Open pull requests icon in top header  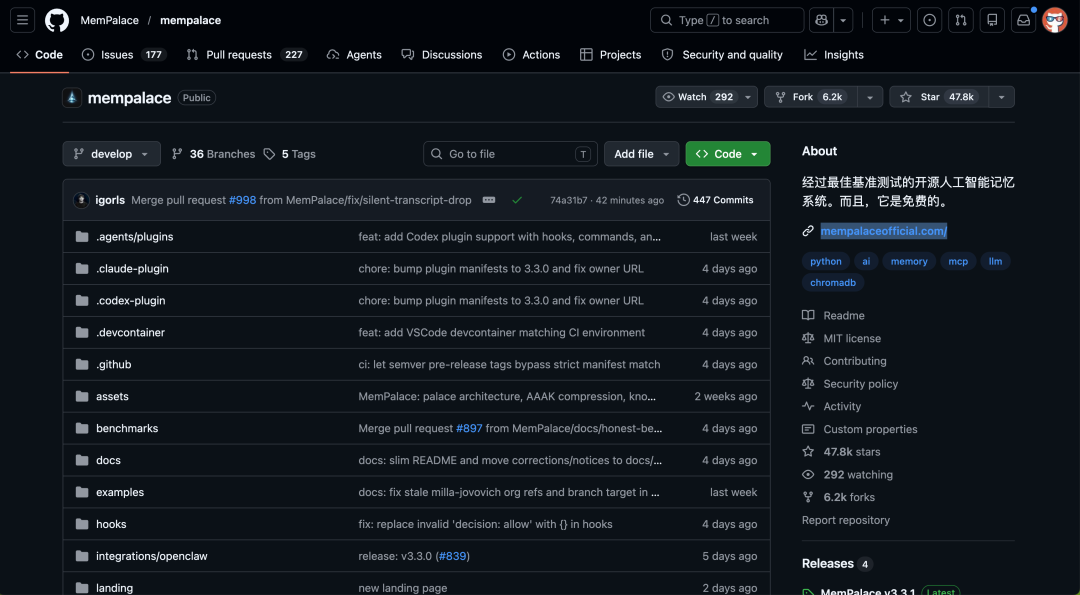click(x=960, y=20)
